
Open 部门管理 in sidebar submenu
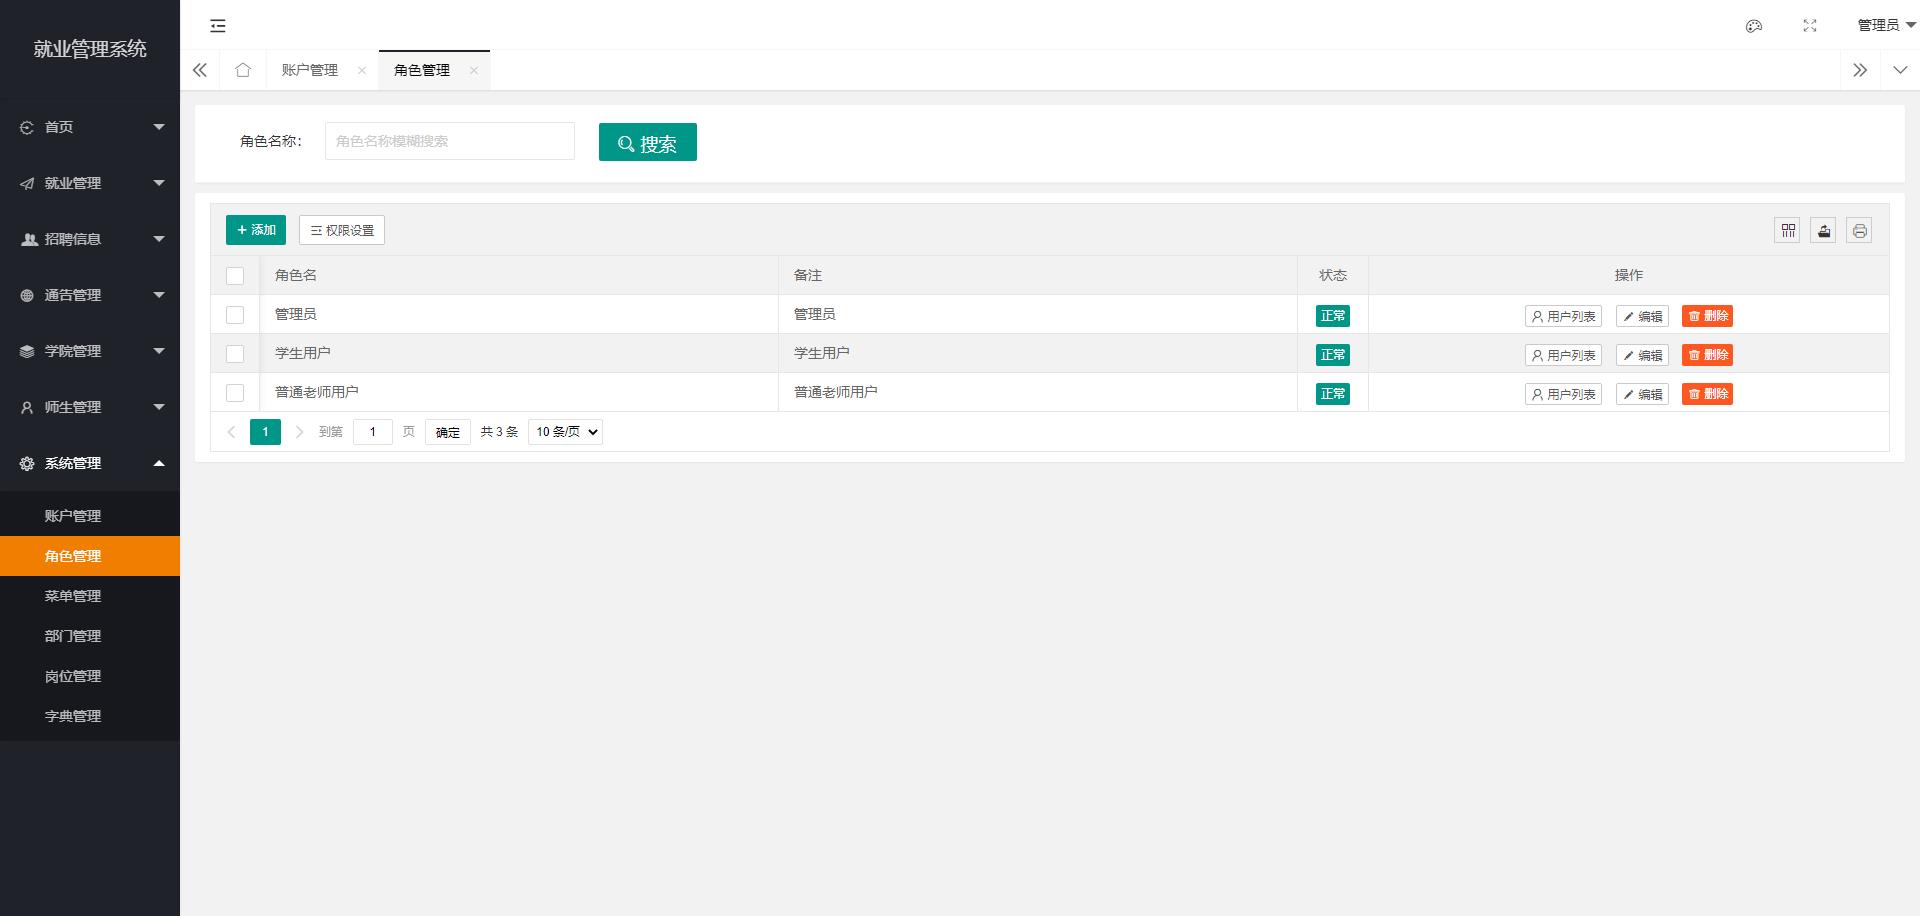click(90, 636)
